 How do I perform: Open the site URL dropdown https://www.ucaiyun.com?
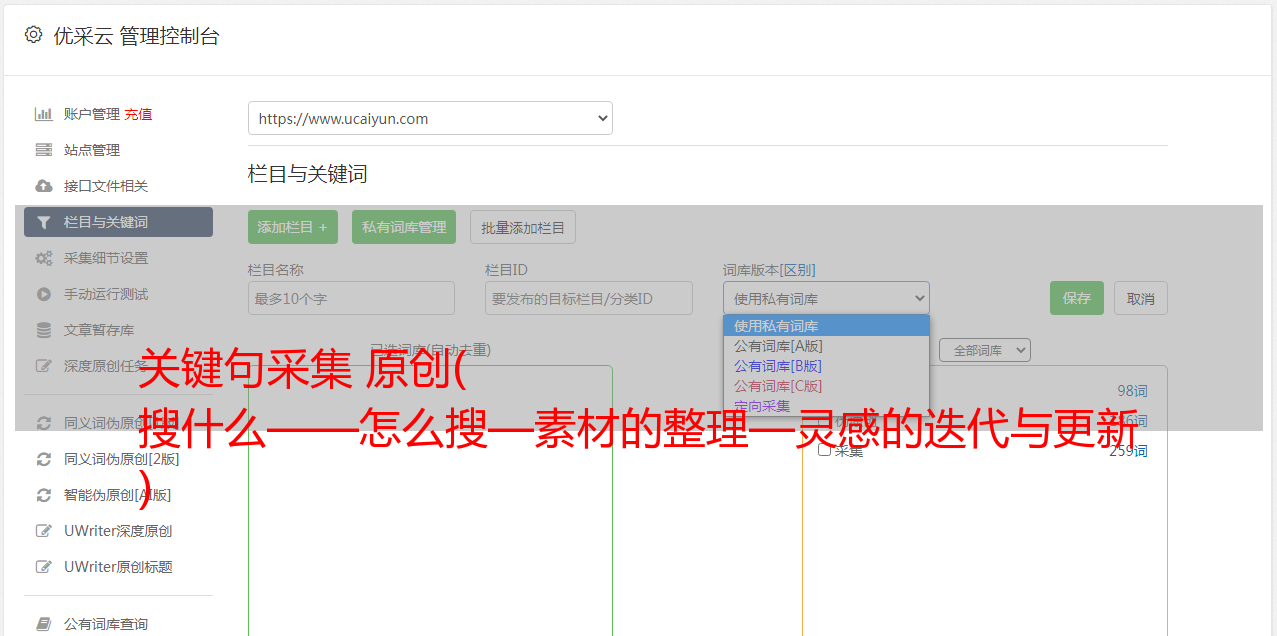430,118
